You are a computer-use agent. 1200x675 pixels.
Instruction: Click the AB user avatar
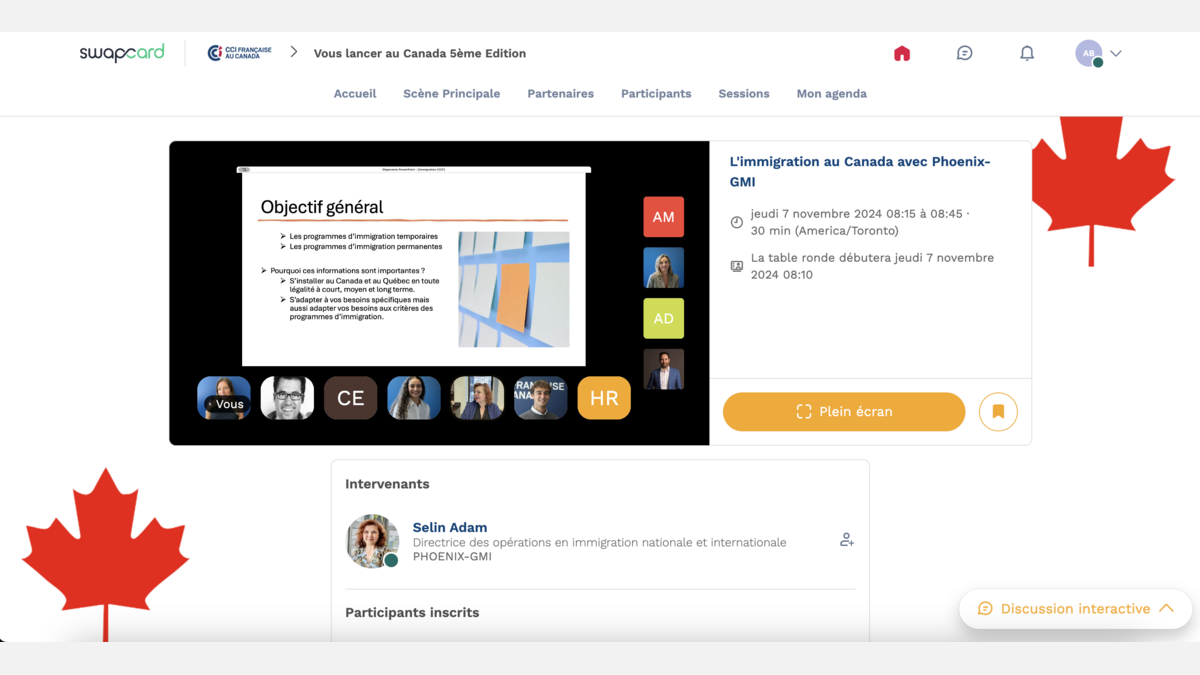coord(1089,53)
